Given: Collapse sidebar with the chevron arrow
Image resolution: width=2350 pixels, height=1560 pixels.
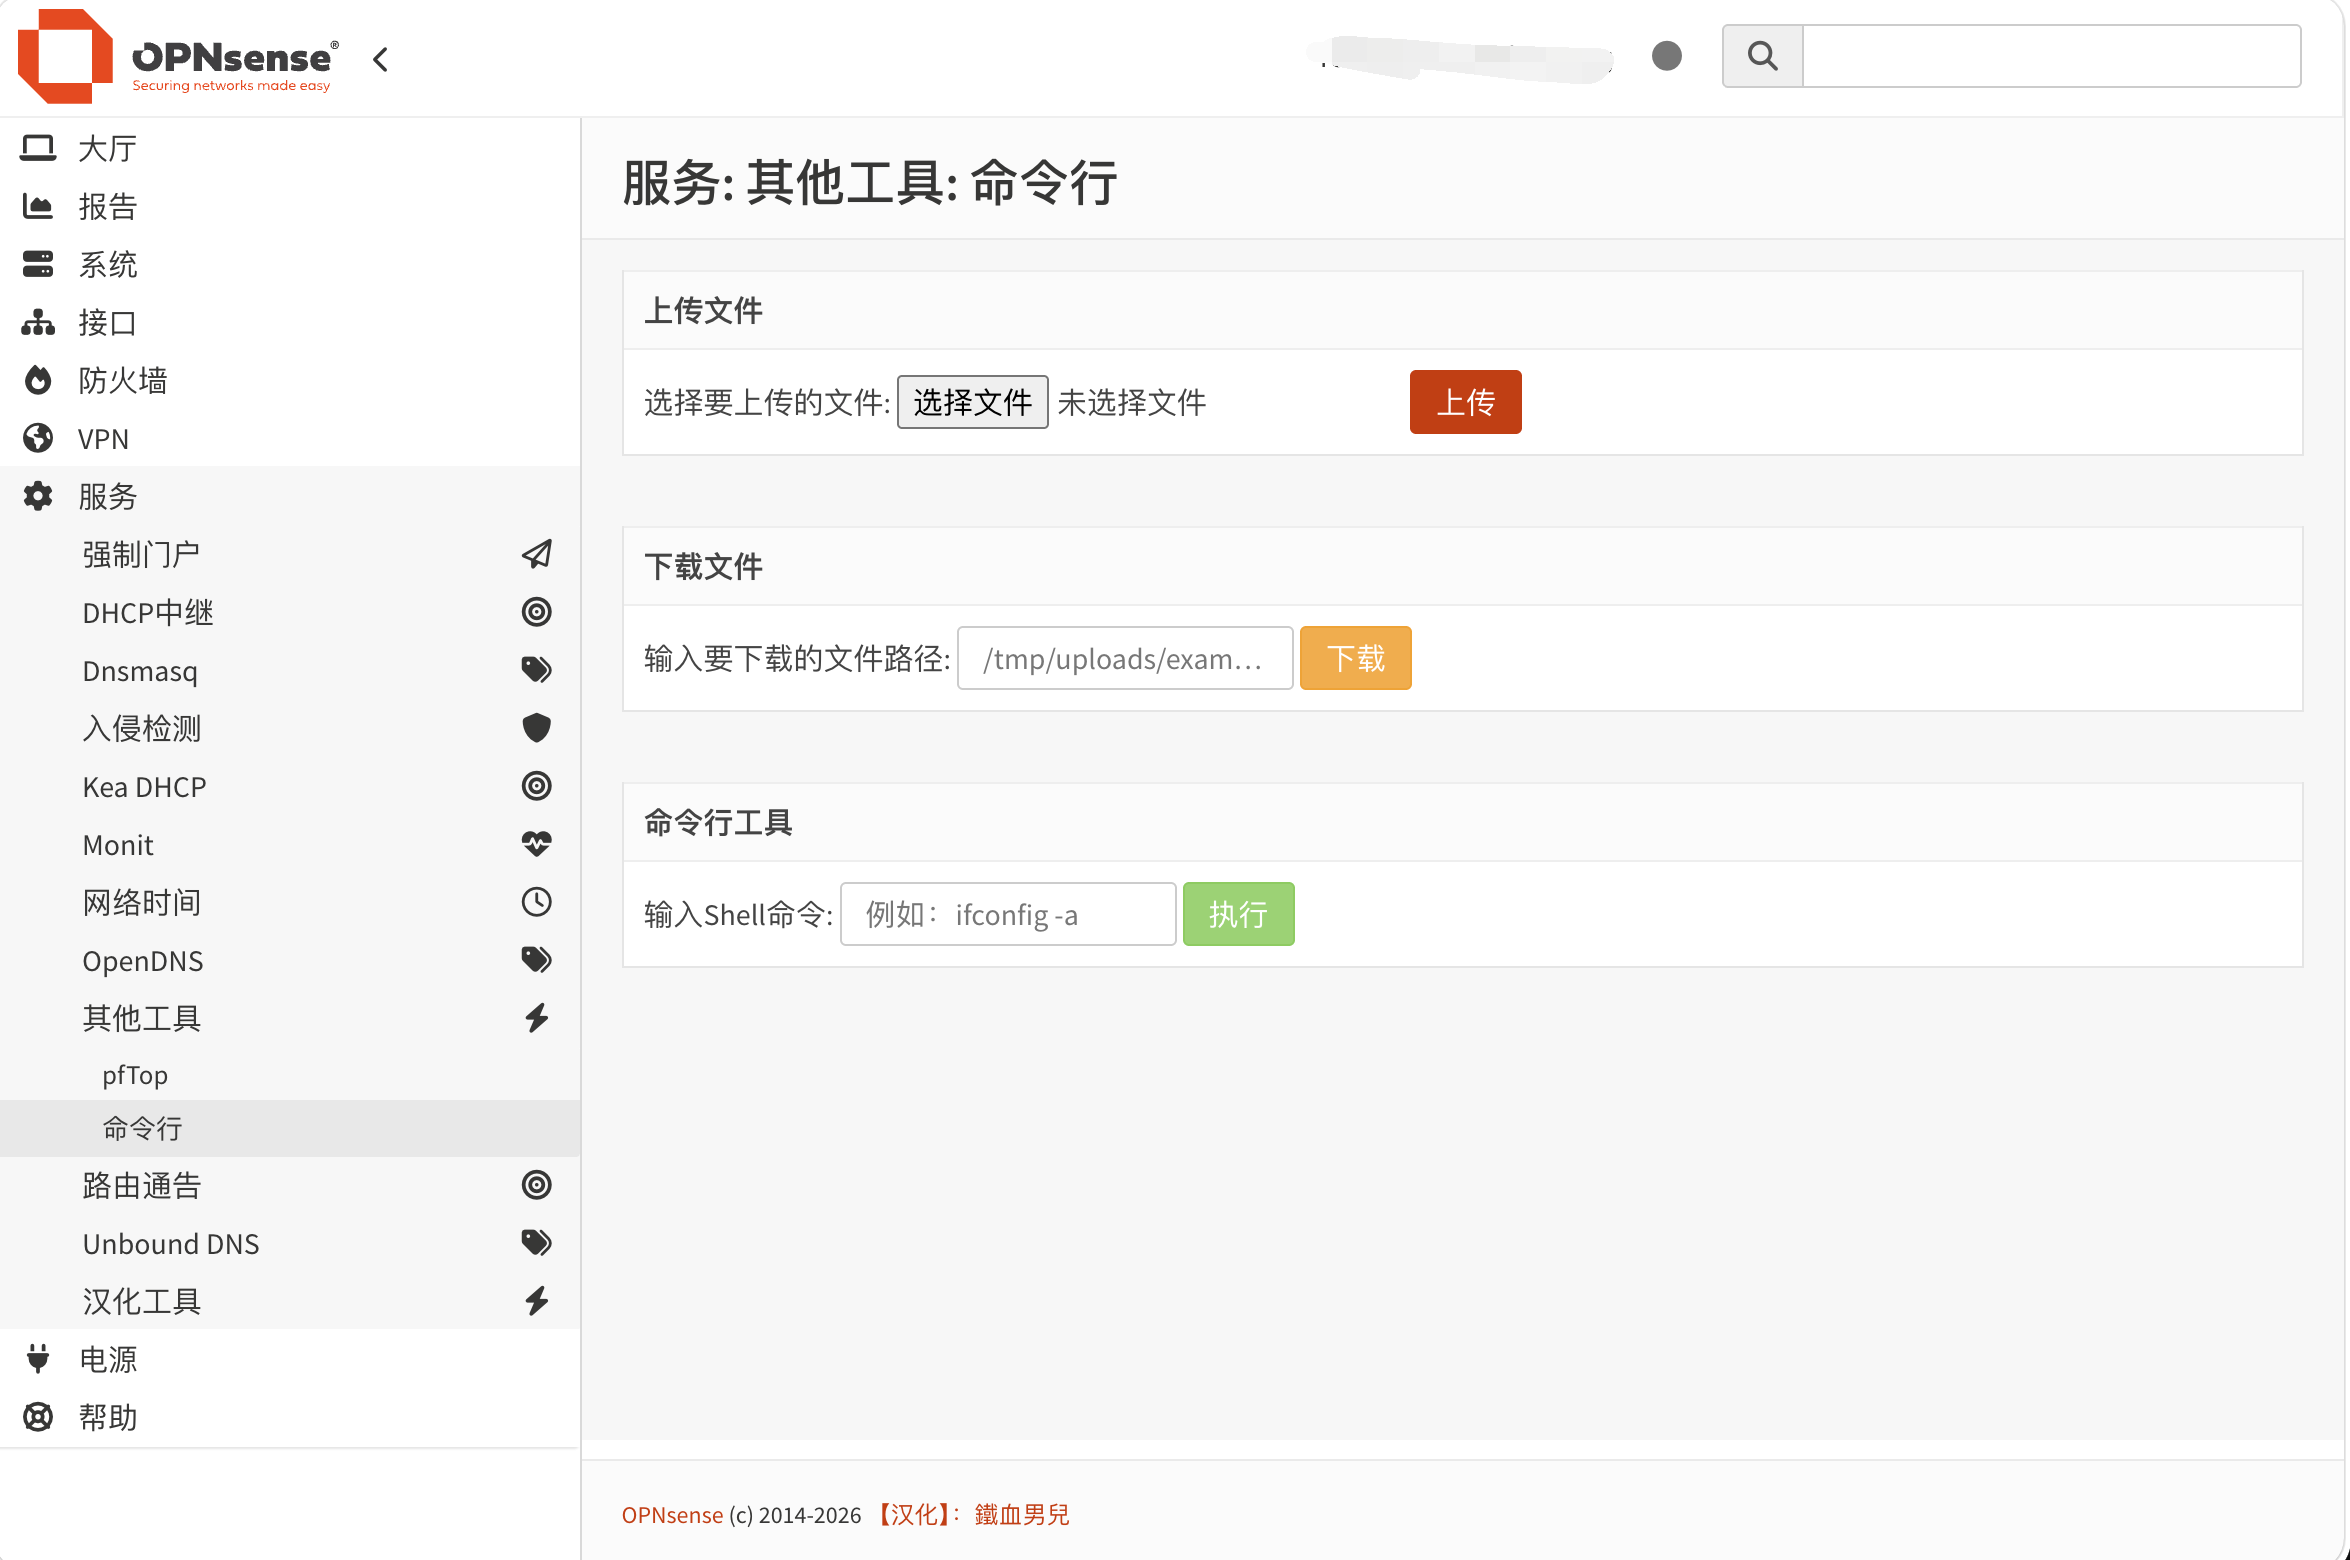Looking at the screenshot, I should (x=380, y=59).
